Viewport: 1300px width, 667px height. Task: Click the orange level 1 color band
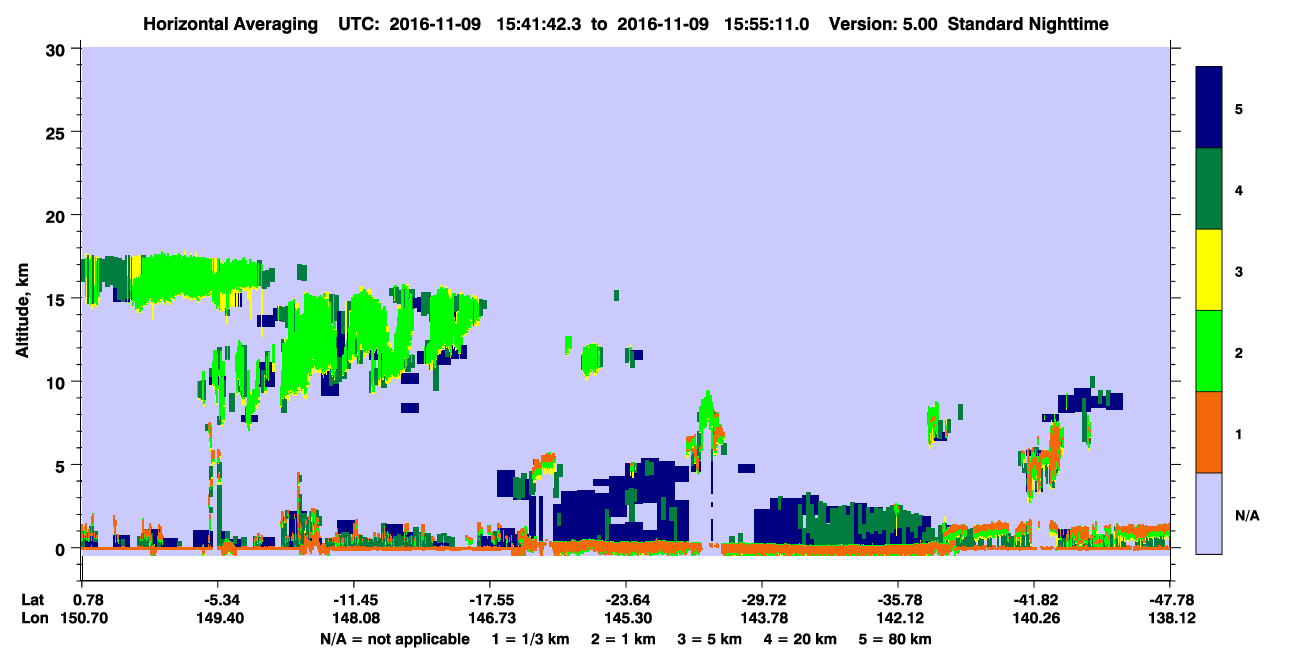[1209, 431]
